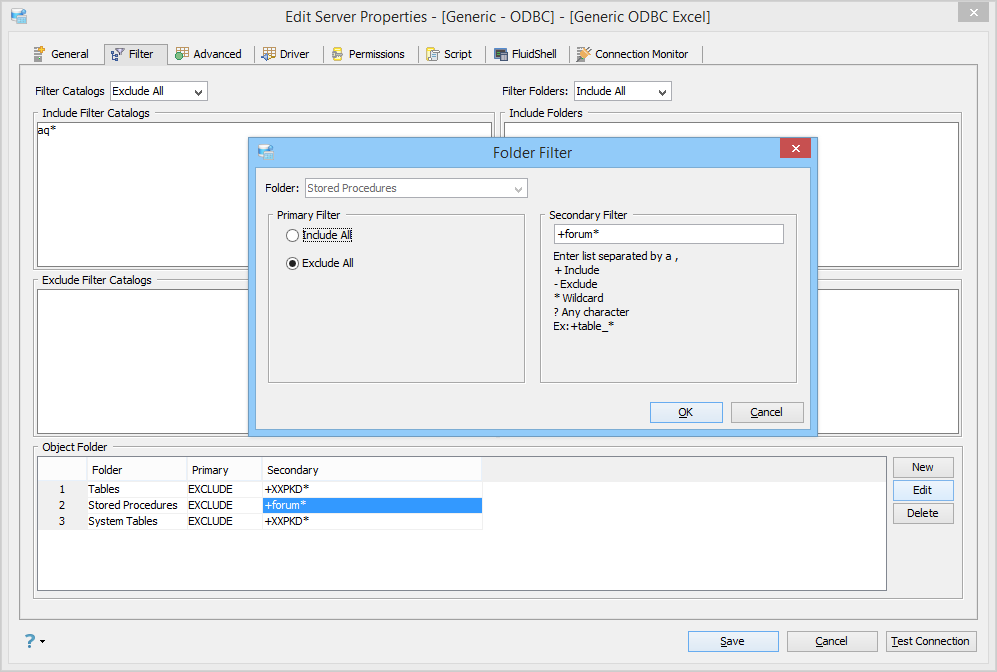Click the Filter tab funnel icon
The image size is (997, 672).
(118, 55)
